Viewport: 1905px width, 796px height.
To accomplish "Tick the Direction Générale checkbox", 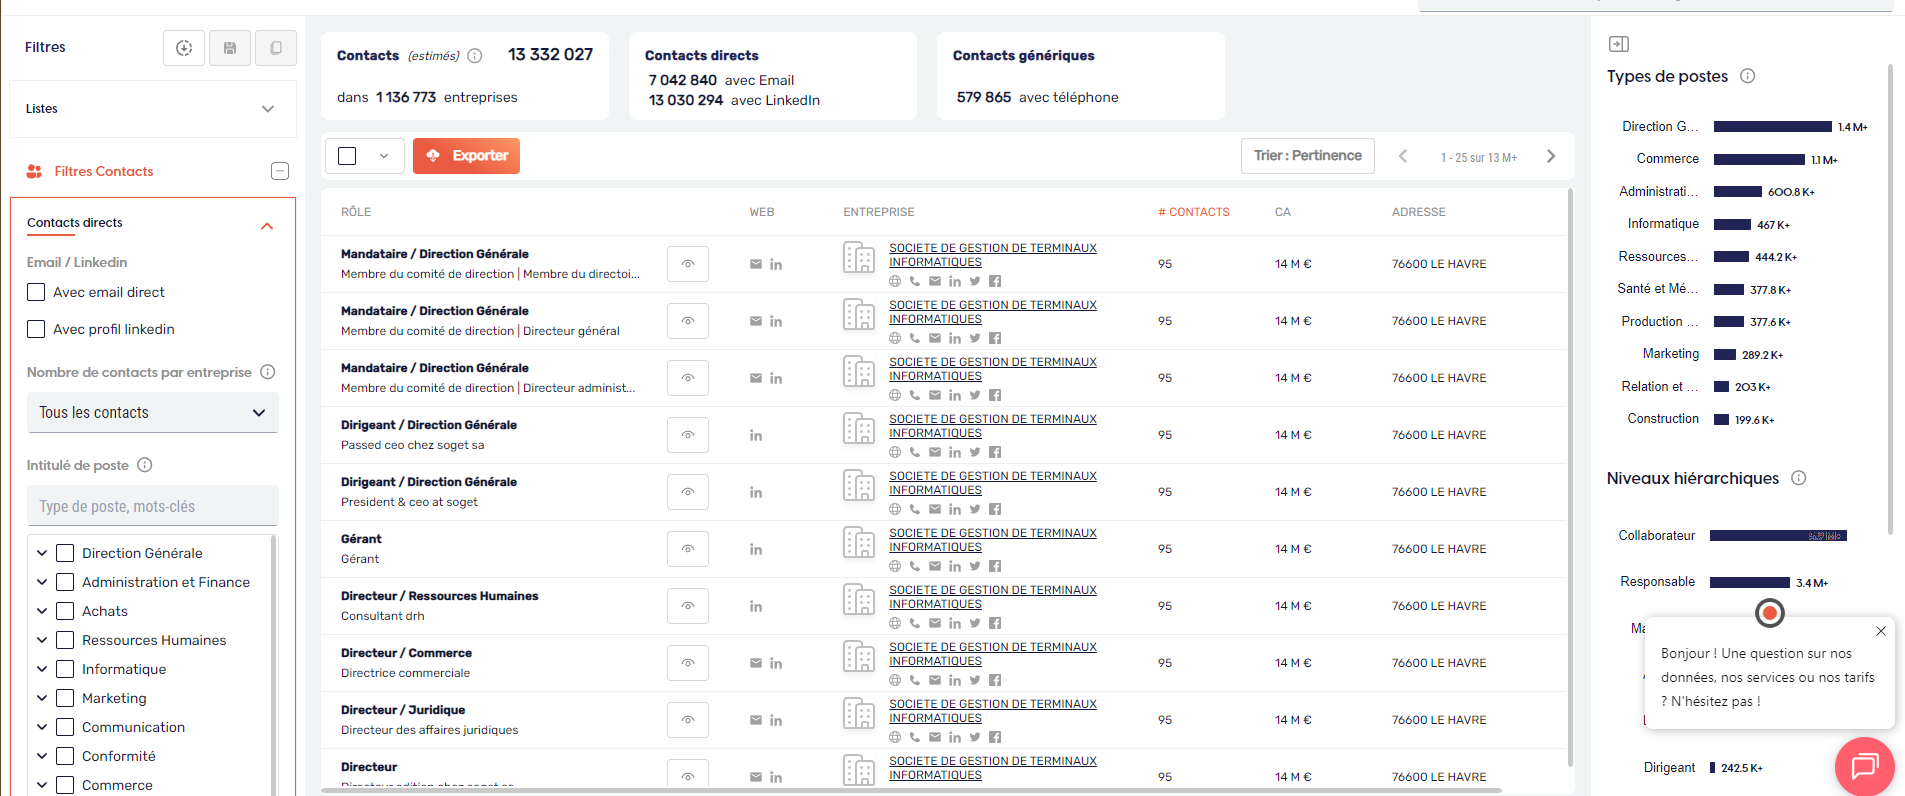I will coord(65,553).
